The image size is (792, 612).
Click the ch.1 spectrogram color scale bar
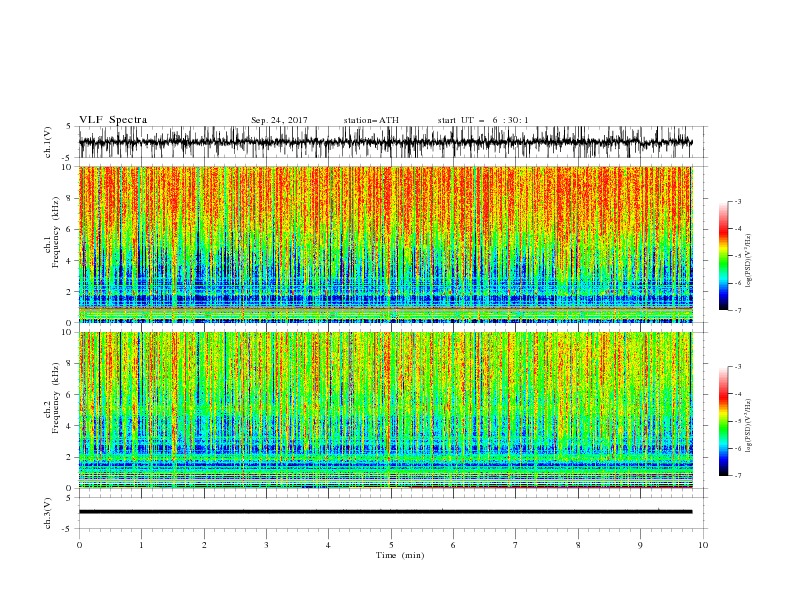point(723,256)
